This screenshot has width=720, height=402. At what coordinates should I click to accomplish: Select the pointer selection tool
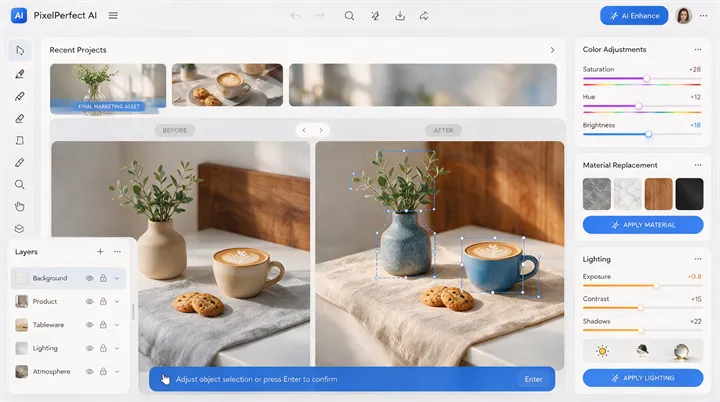point(20,50)
